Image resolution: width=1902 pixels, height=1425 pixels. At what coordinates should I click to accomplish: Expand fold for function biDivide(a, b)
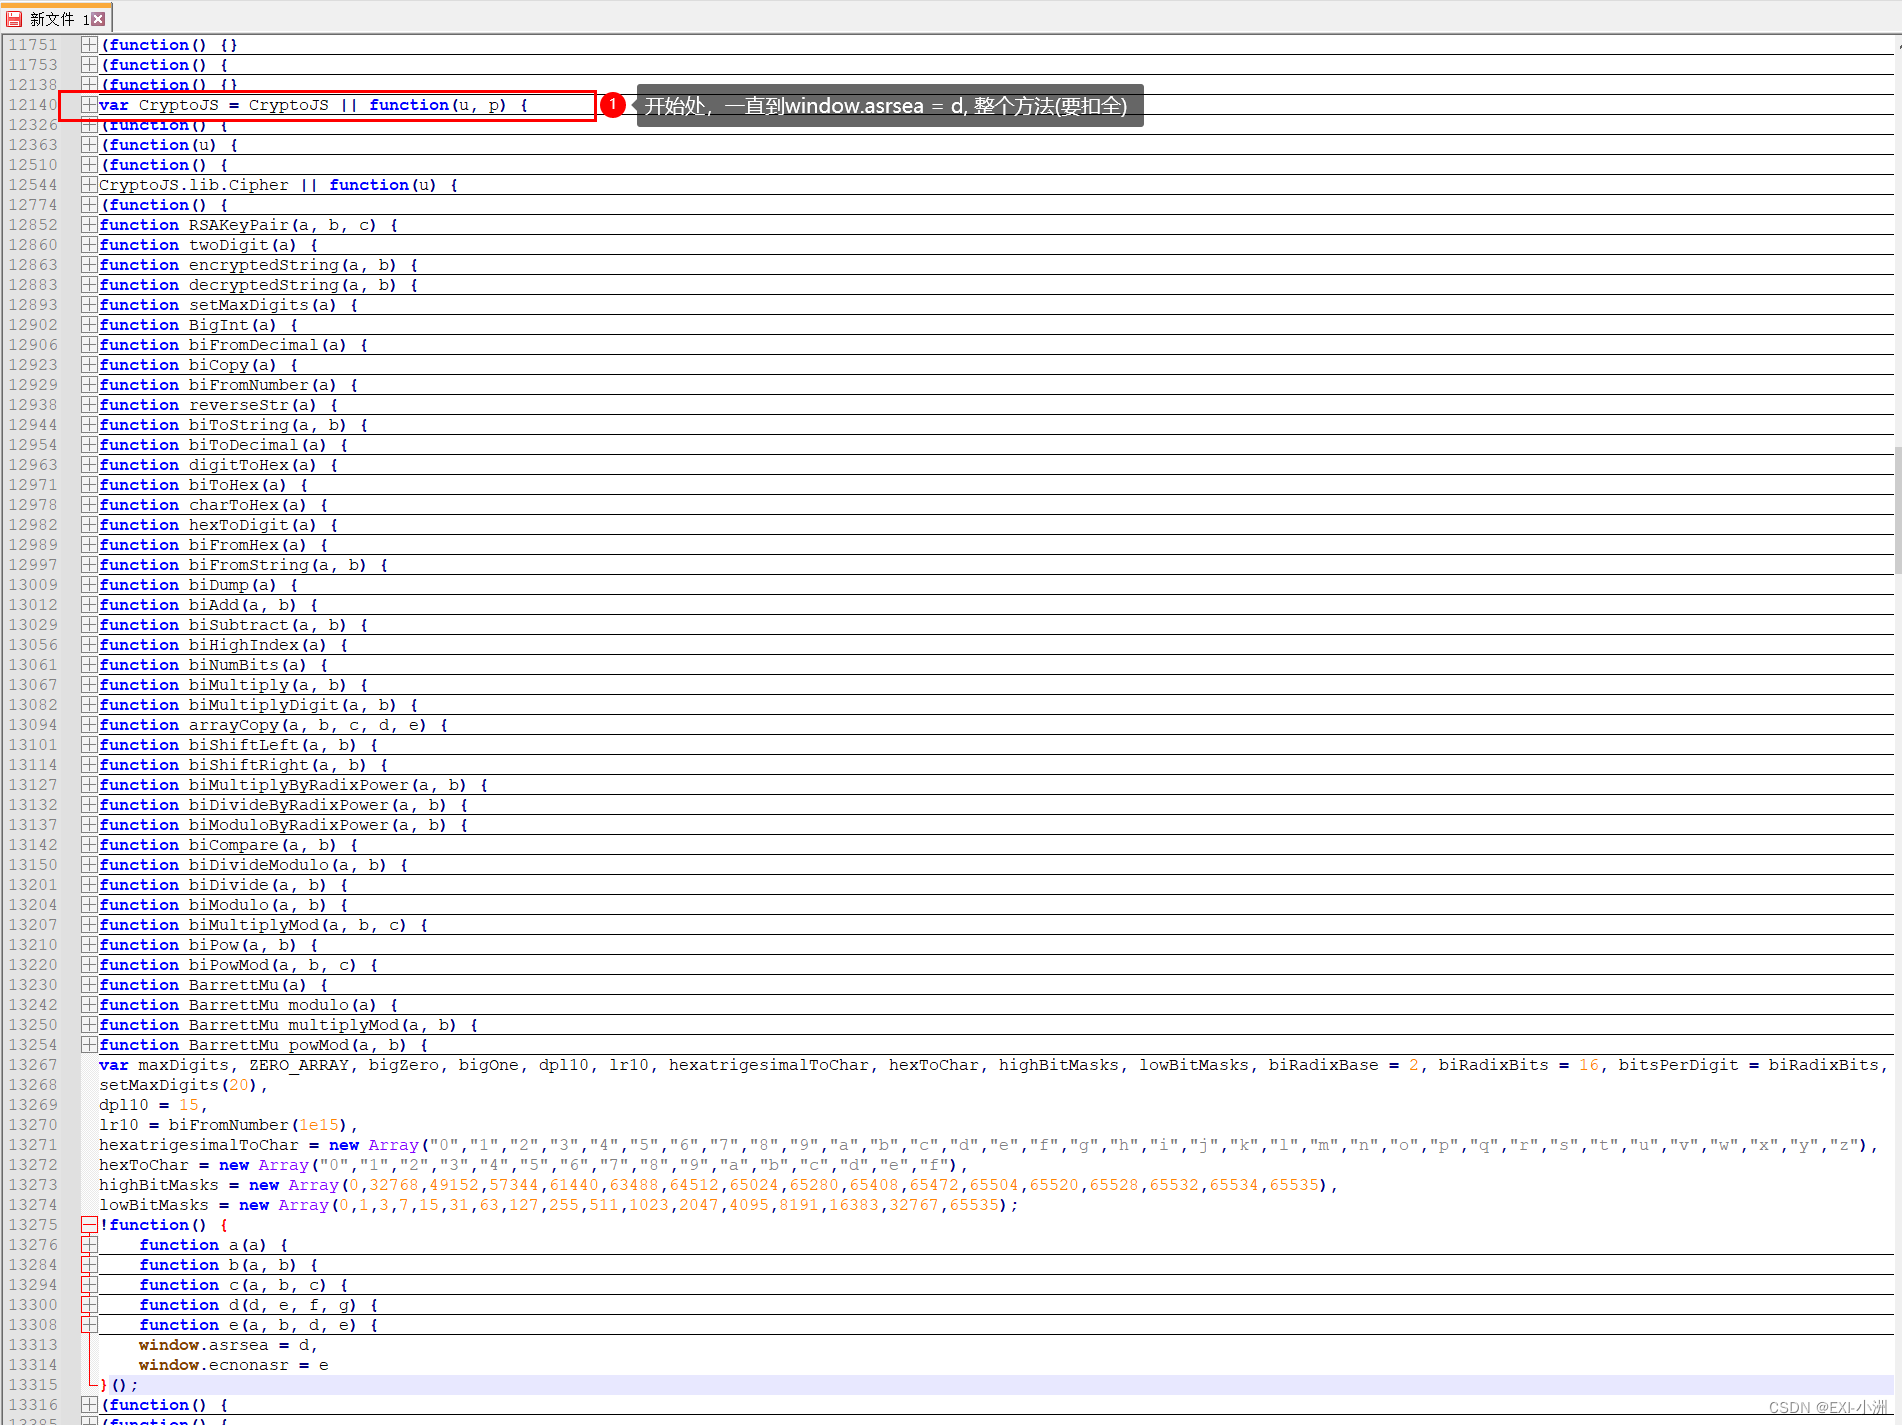(x=89, y=885)
